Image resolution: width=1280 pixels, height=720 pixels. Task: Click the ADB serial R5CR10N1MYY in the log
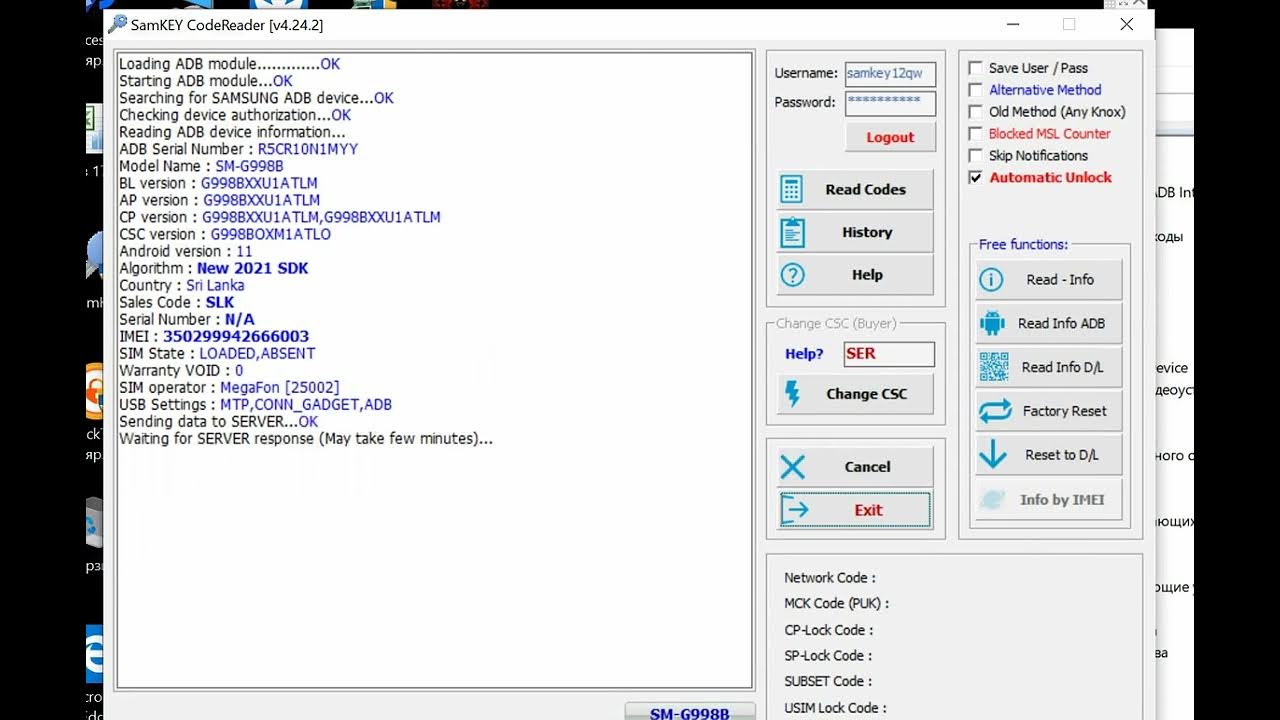click(x=308, y=149)
